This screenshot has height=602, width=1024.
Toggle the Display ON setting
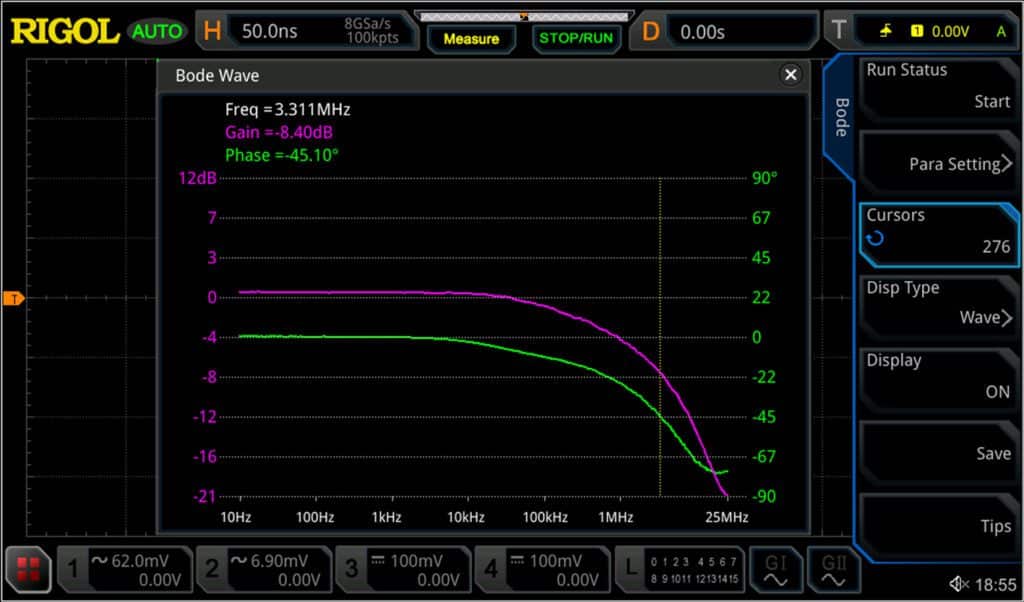tap(937, 376)
